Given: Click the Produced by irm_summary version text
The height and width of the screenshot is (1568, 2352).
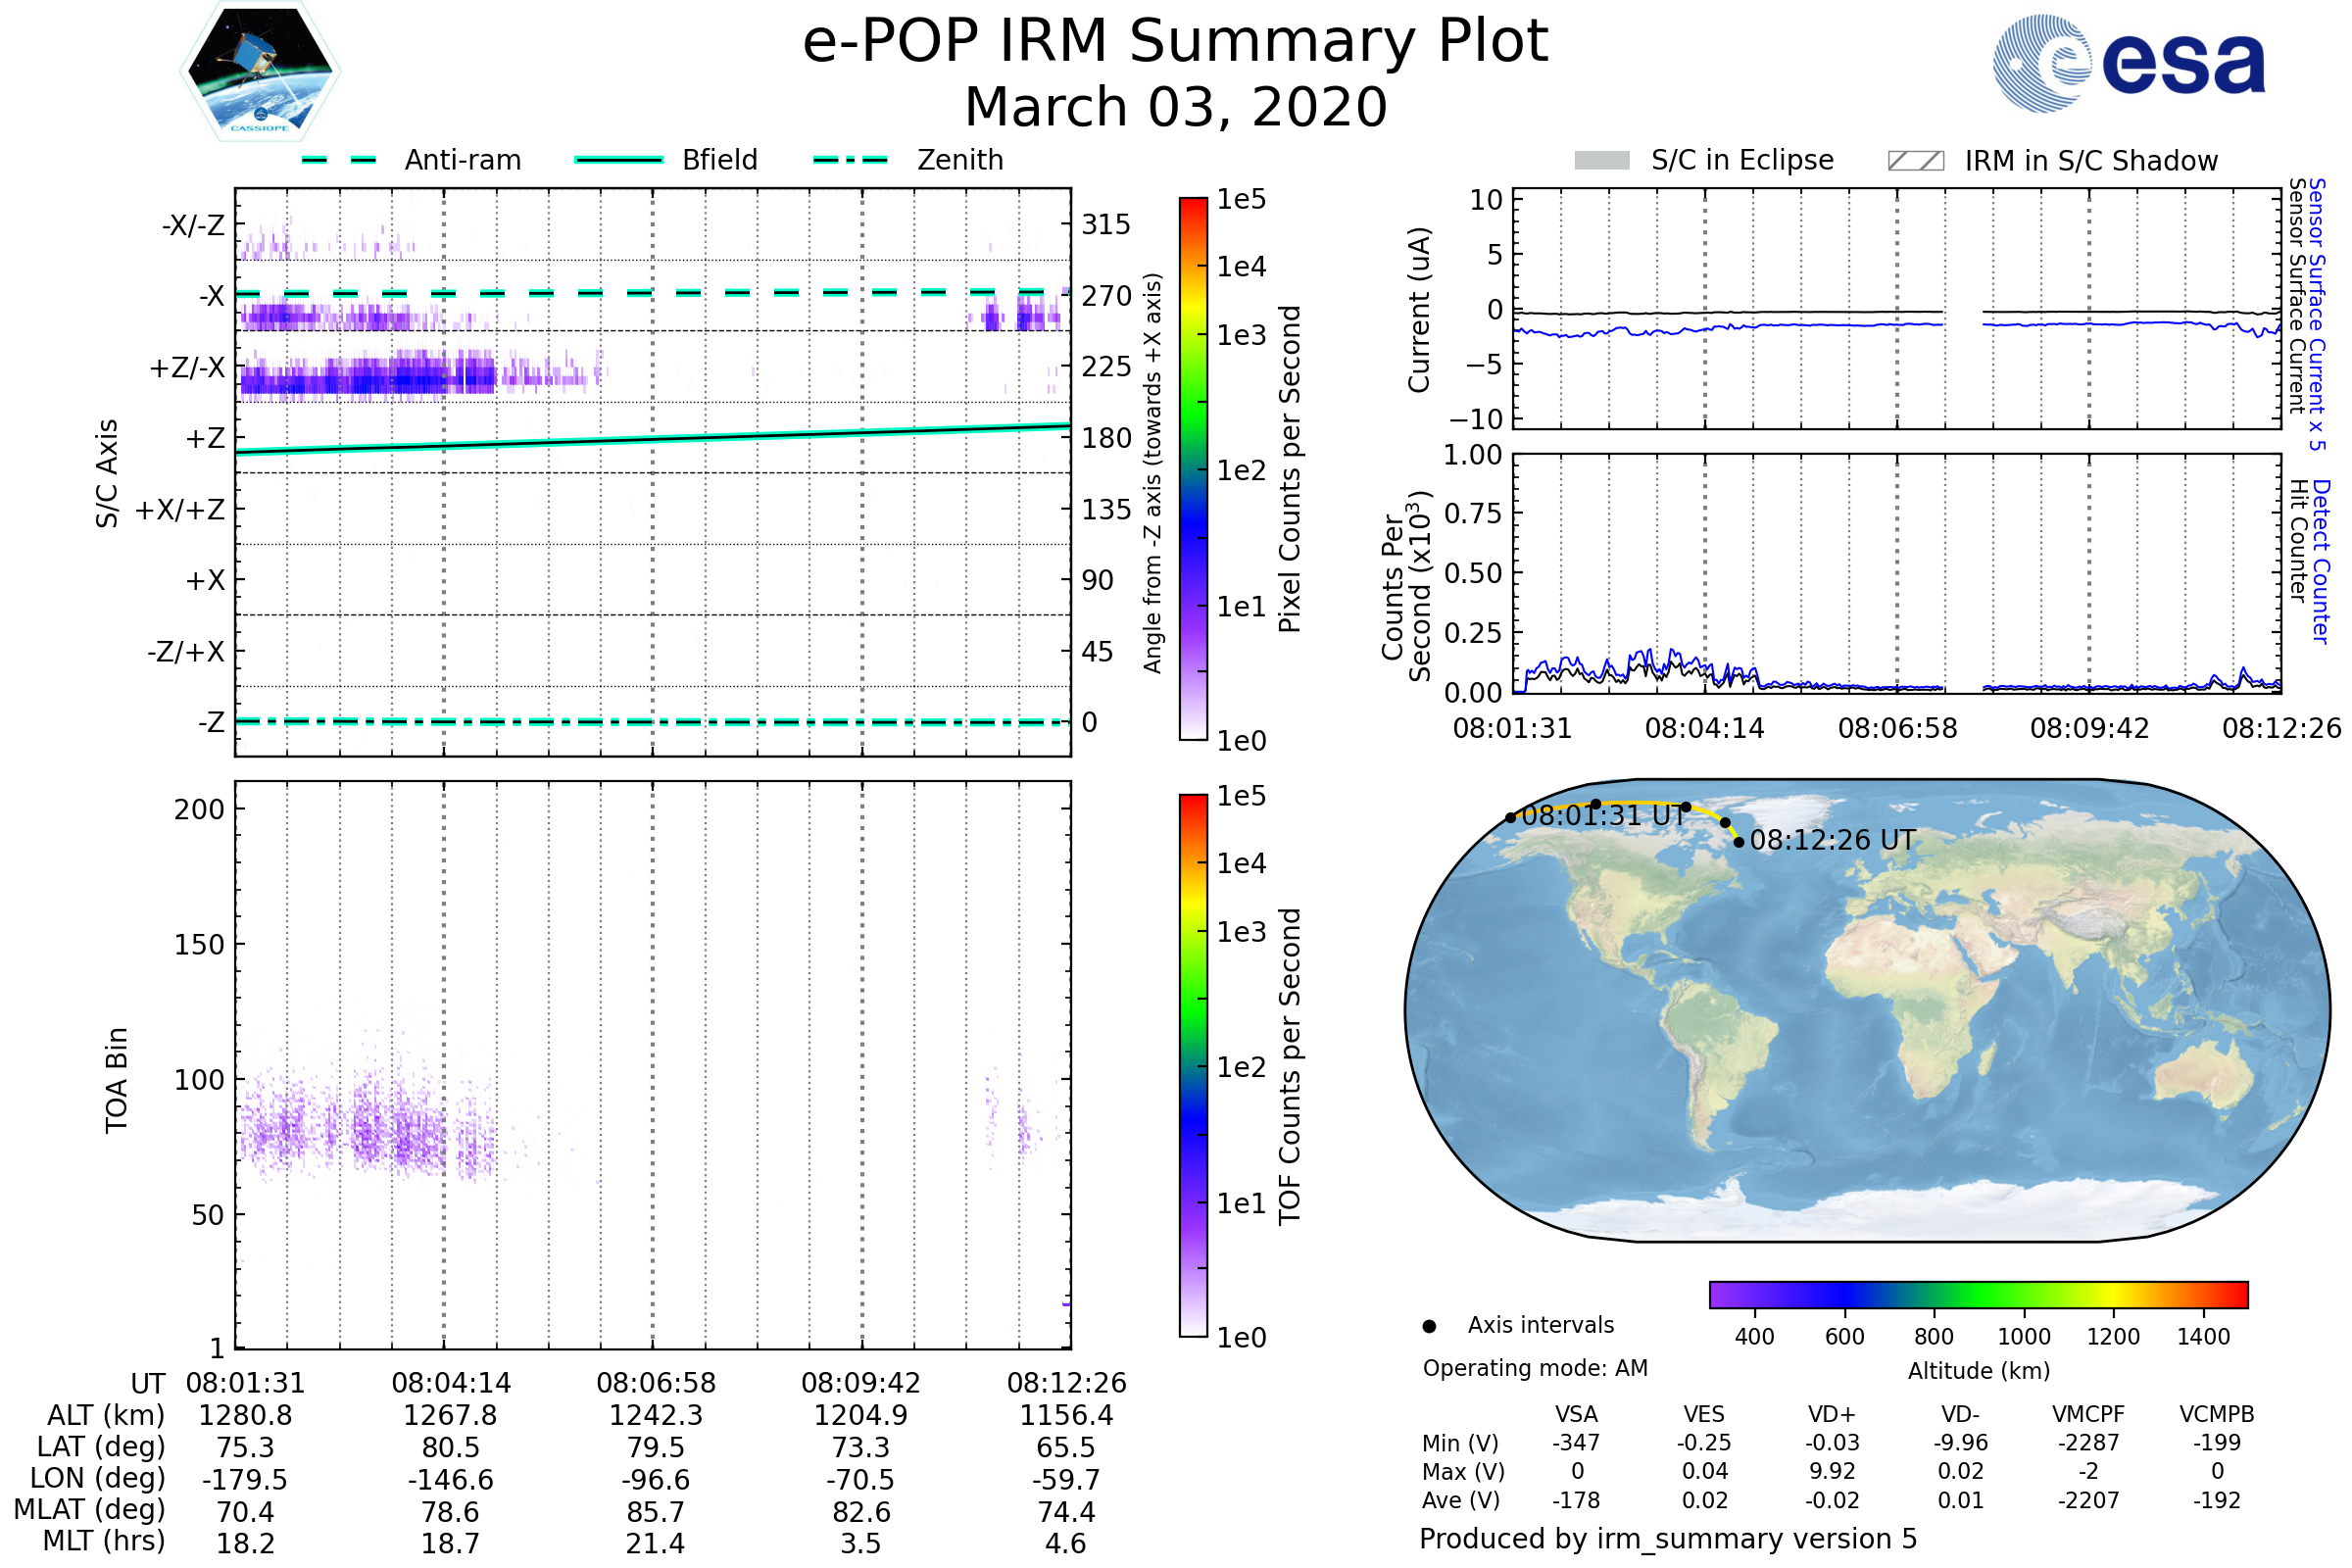Looking at the screenshot, I should click(1667, 1539).
